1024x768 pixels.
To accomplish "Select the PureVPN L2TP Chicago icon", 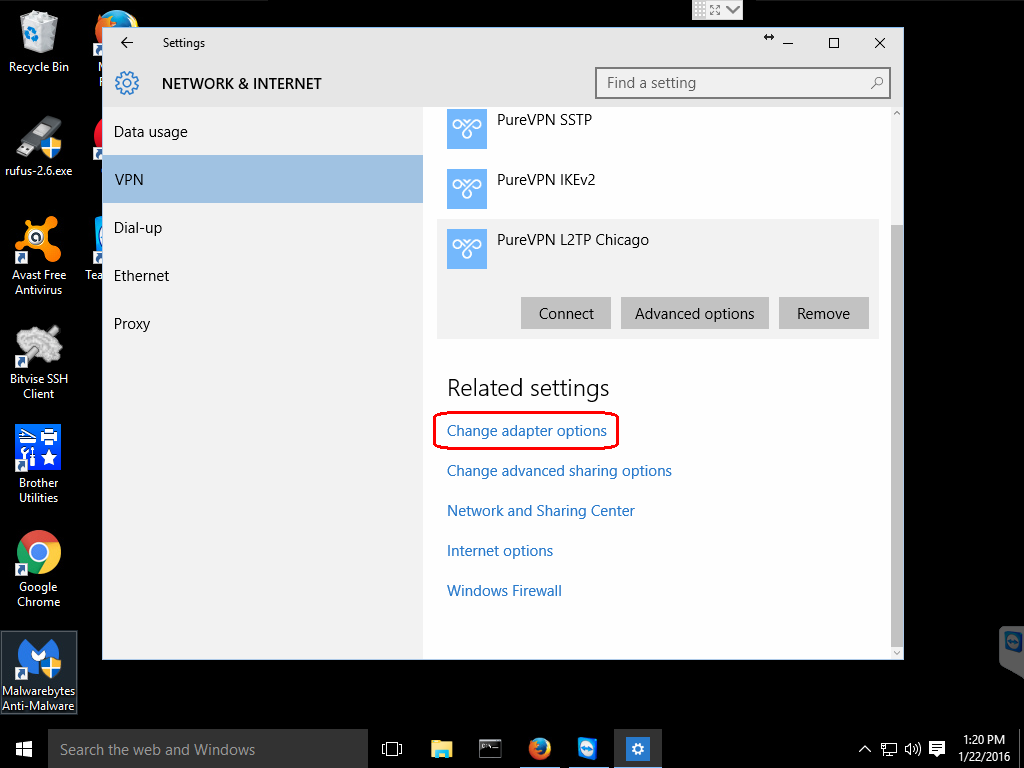I will pyautogui.click(x=467, y=249).
